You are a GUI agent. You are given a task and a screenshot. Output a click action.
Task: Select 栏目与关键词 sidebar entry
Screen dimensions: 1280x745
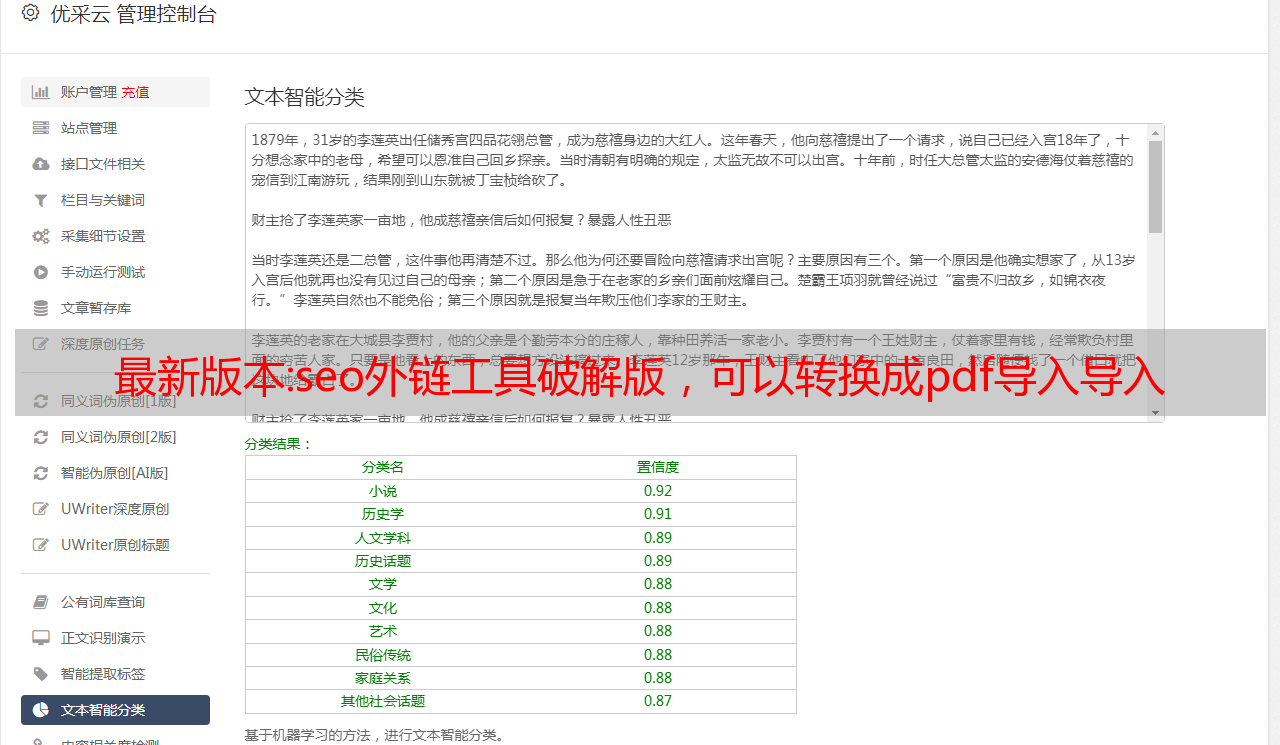pos(115,200)
